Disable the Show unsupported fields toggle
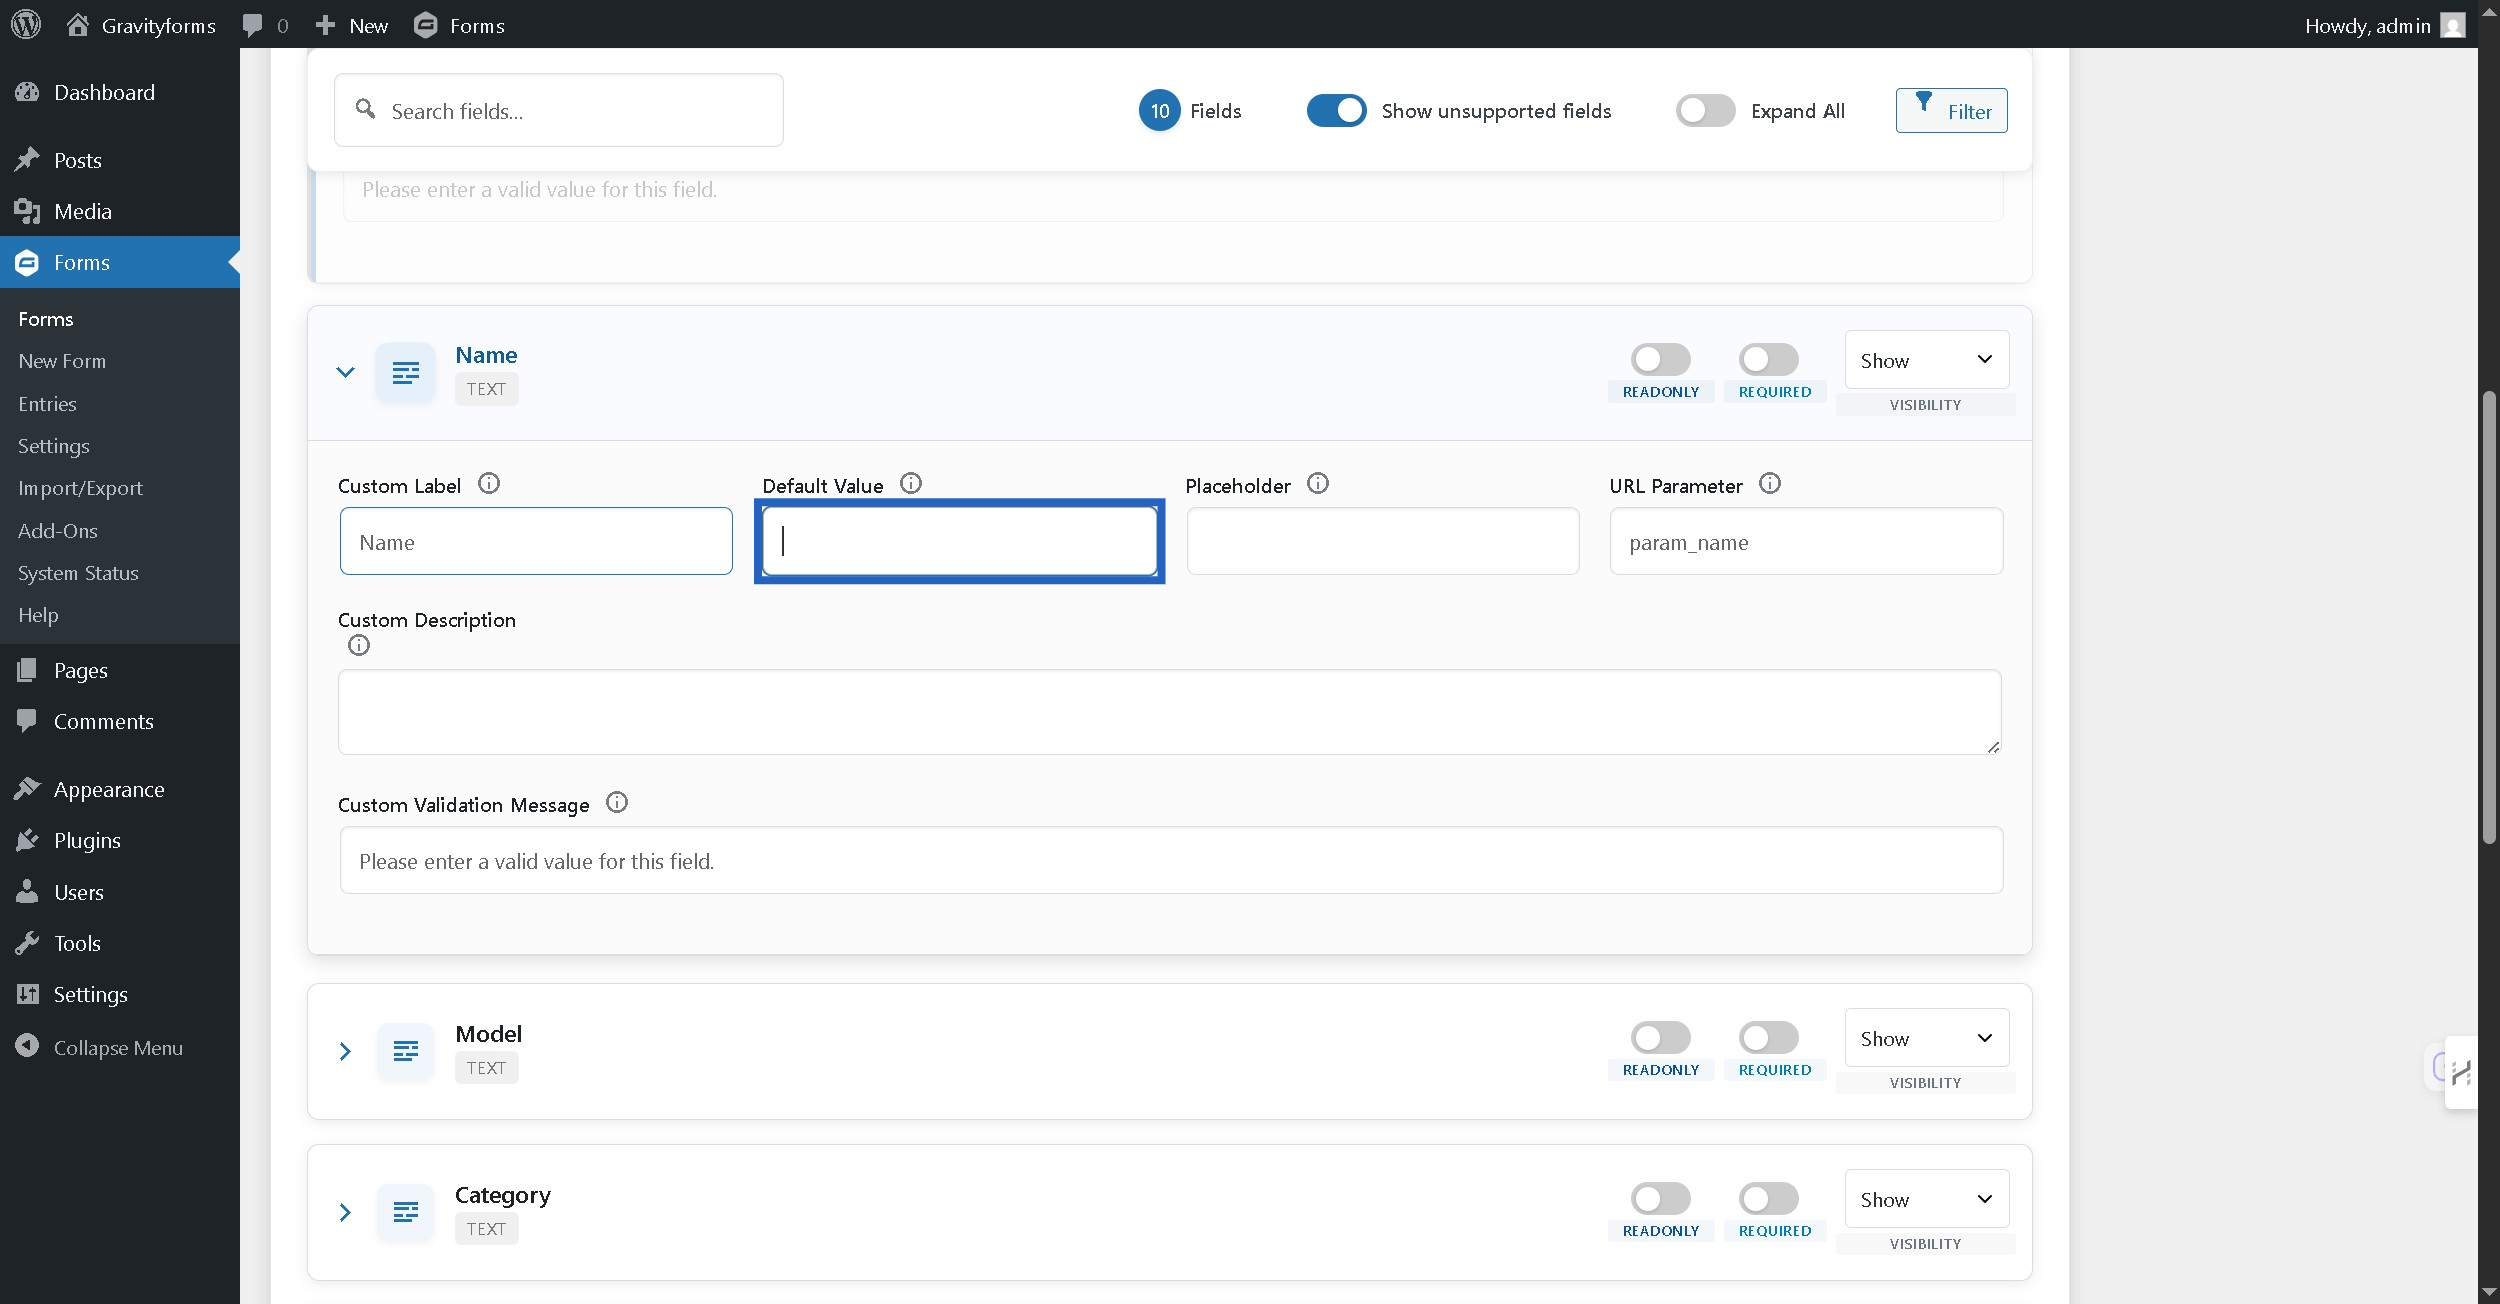 [x=1336, y=110]
